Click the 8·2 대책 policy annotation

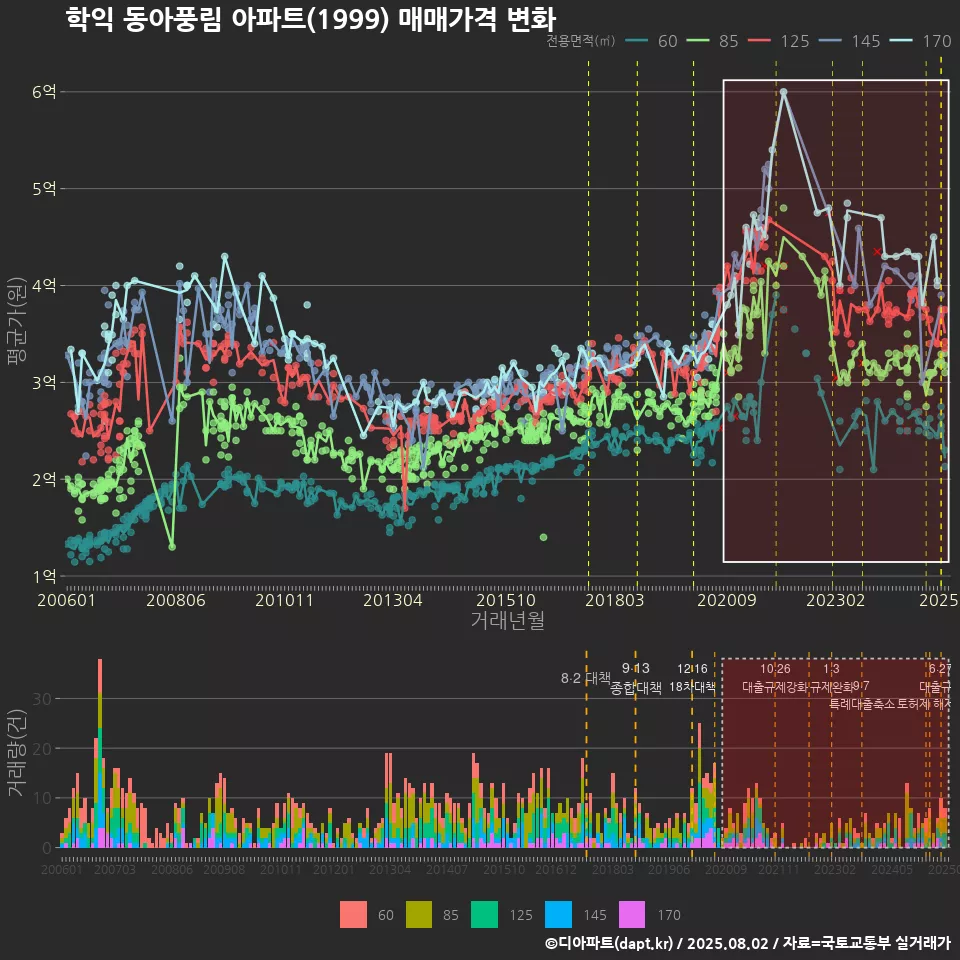tap(586, 678)
